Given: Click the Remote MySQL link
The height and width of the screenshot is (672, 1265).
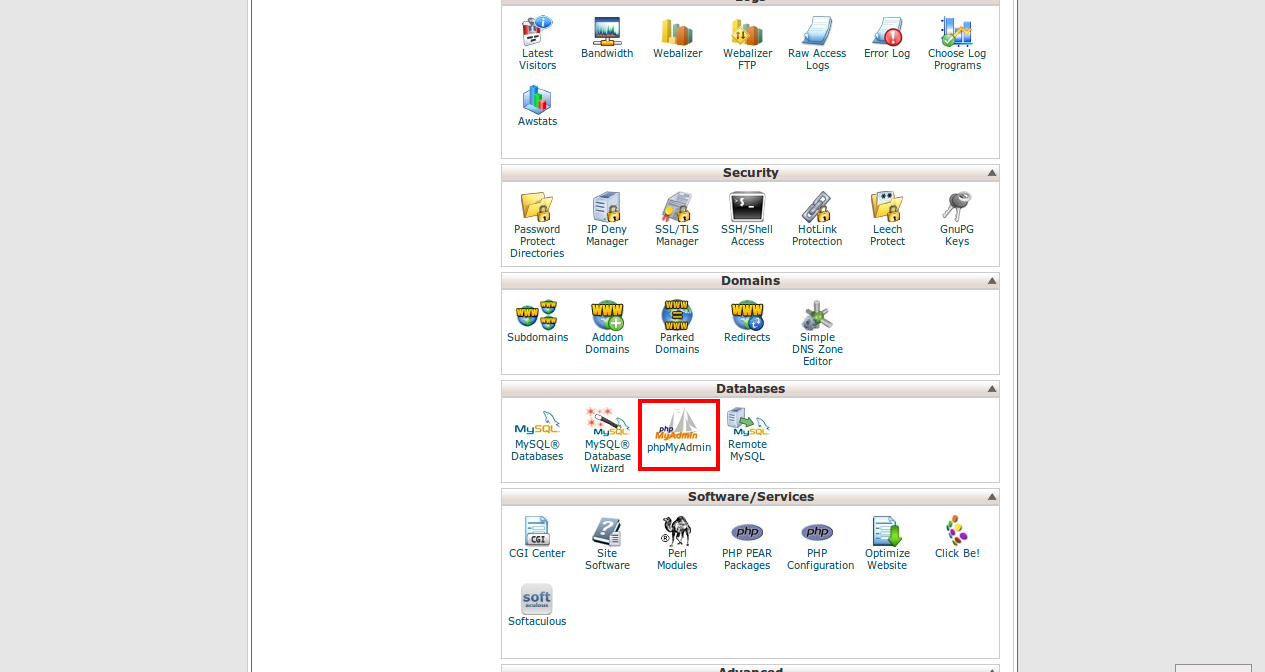Looking at the screenshot, I should tap(747, 450).
